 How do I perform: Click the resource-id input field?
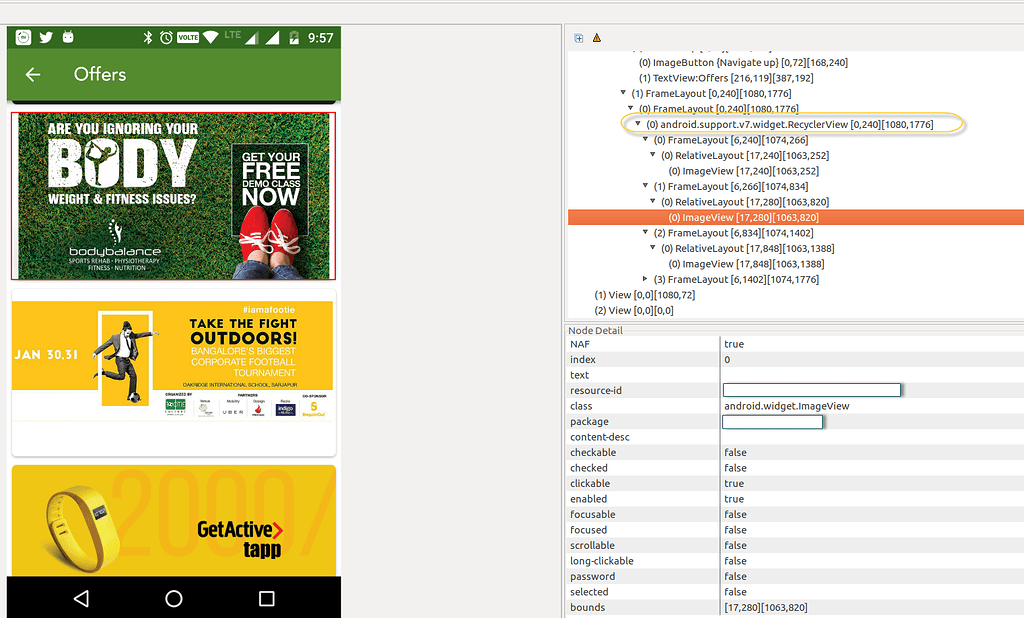[x=811, y=390]
